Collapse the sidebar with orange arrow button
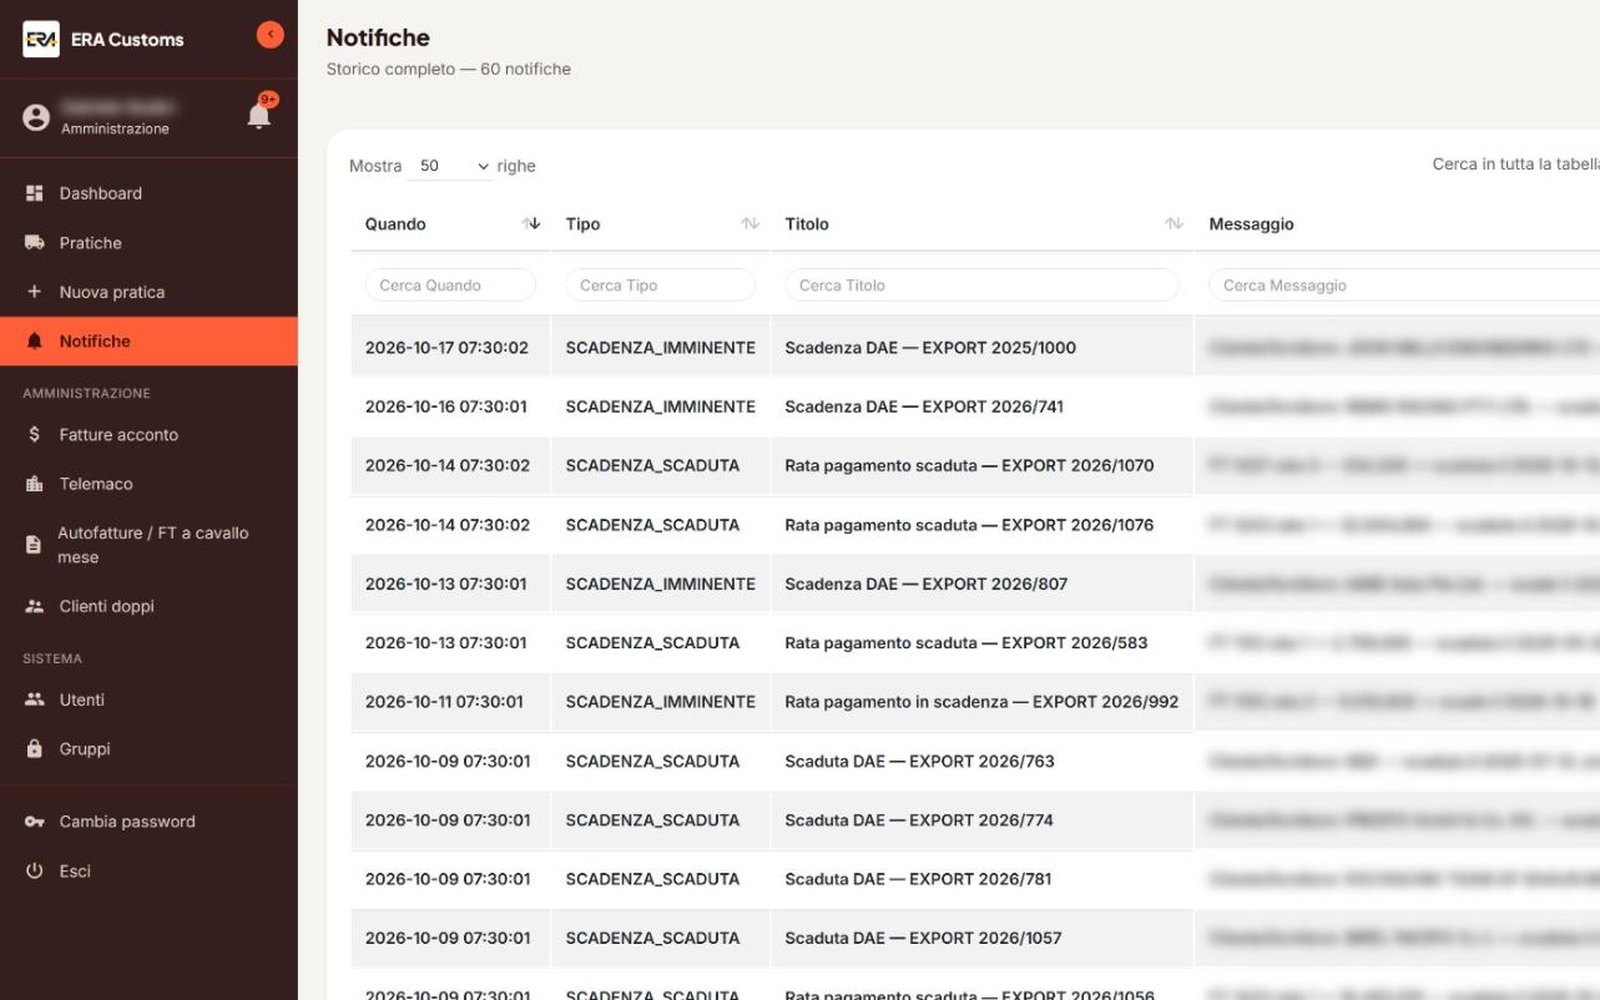The image size is (1600, 1000). pos(270,35)
